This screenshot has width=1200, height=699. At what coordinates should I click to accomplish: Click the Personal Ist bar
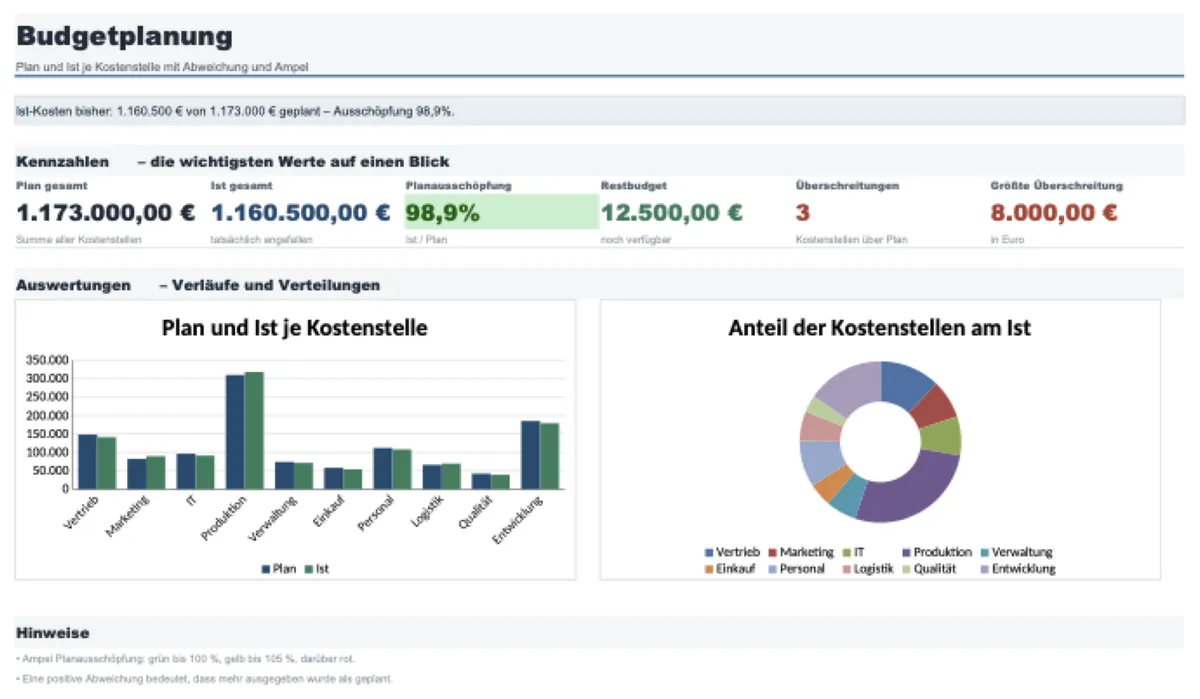pyautogui.click(x=401, y=469)
